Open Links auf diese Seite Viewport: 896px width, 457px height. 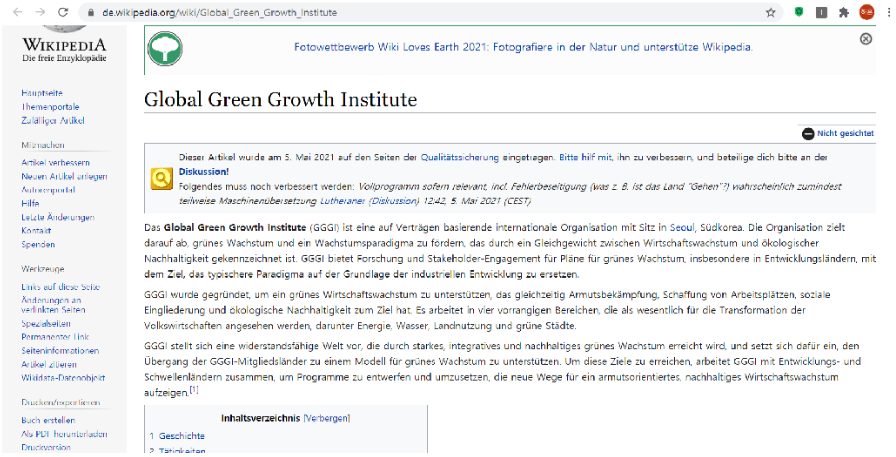pos(61,287)
